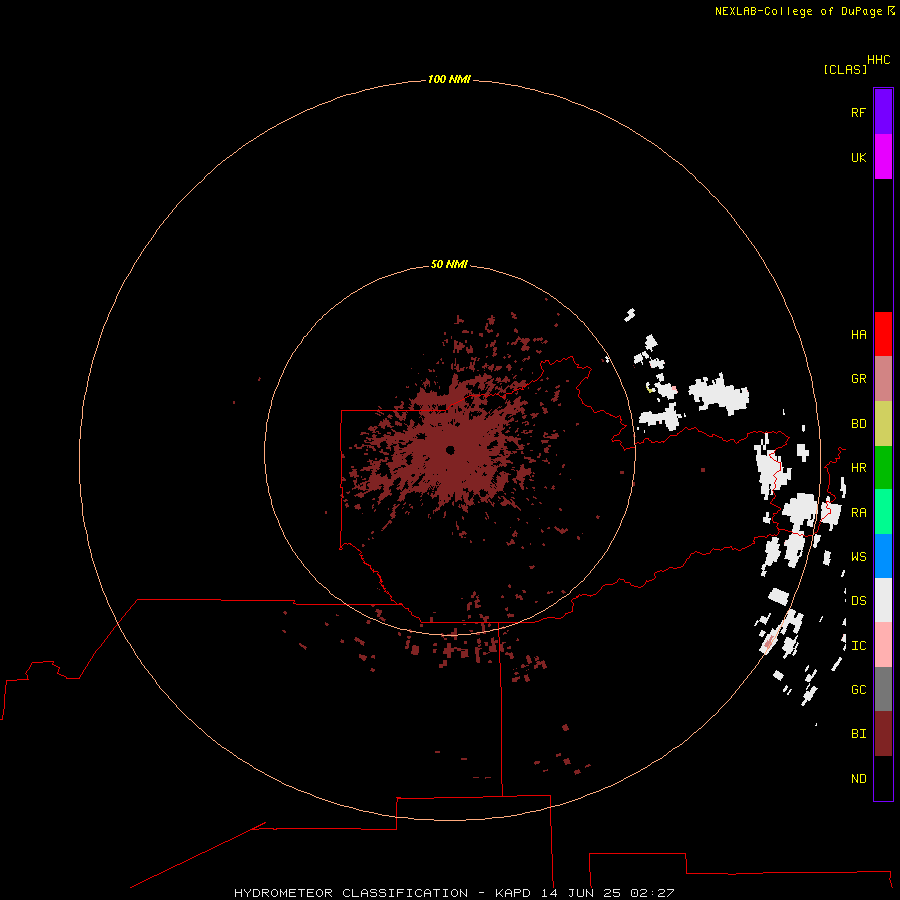Click the UK legend label
This screenshot has height=900, width=900.
click(x=858, y=157)
